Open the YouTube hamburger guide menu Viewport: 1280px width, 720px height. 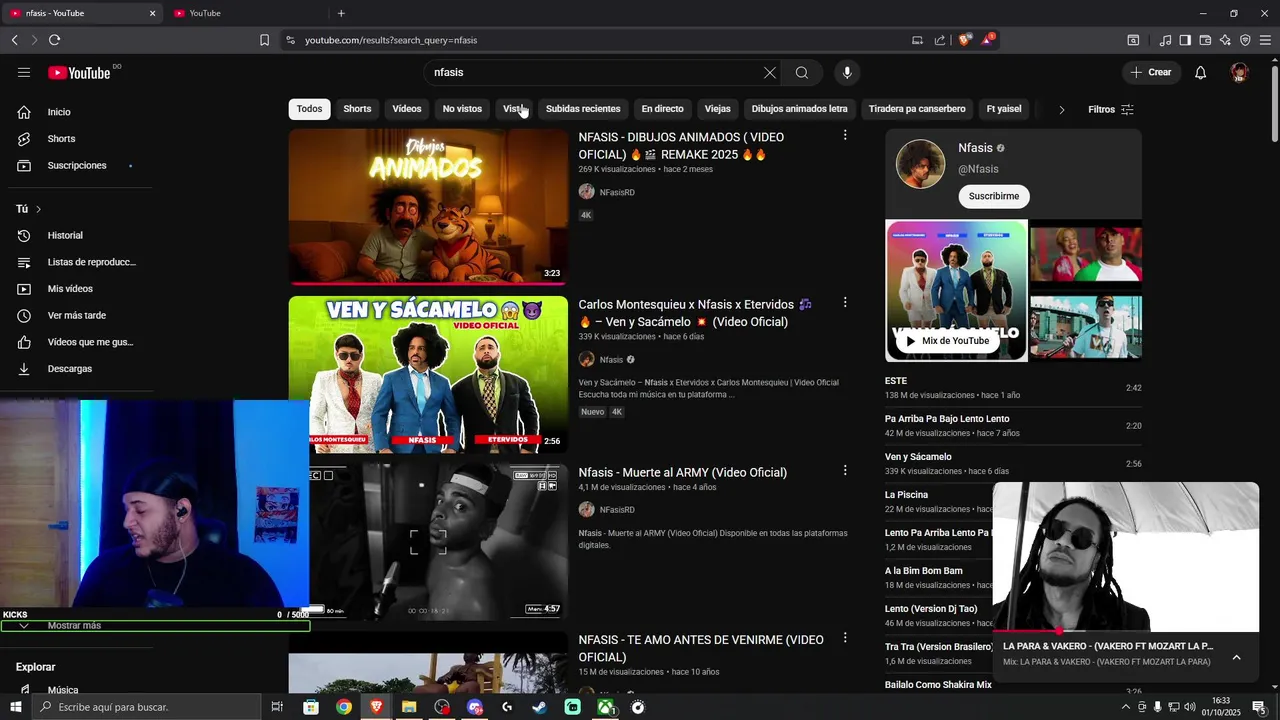tap(24, 72)
